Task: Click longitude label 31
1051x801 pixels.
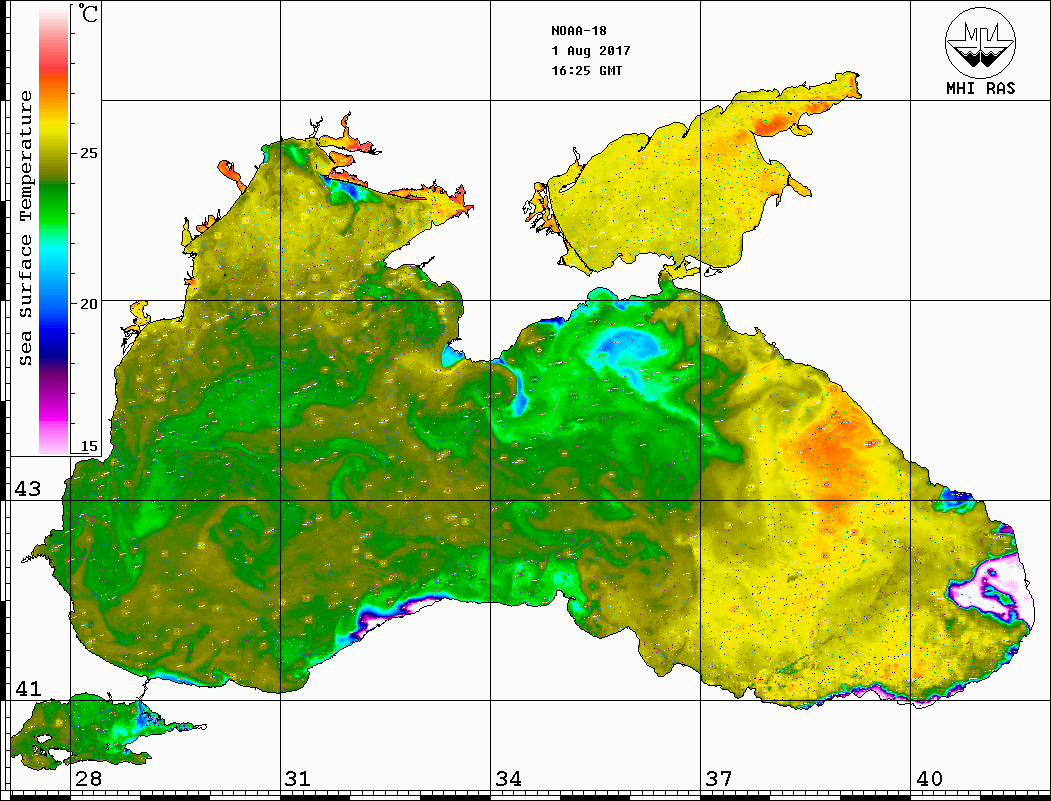Action: [x=298, y=778]
